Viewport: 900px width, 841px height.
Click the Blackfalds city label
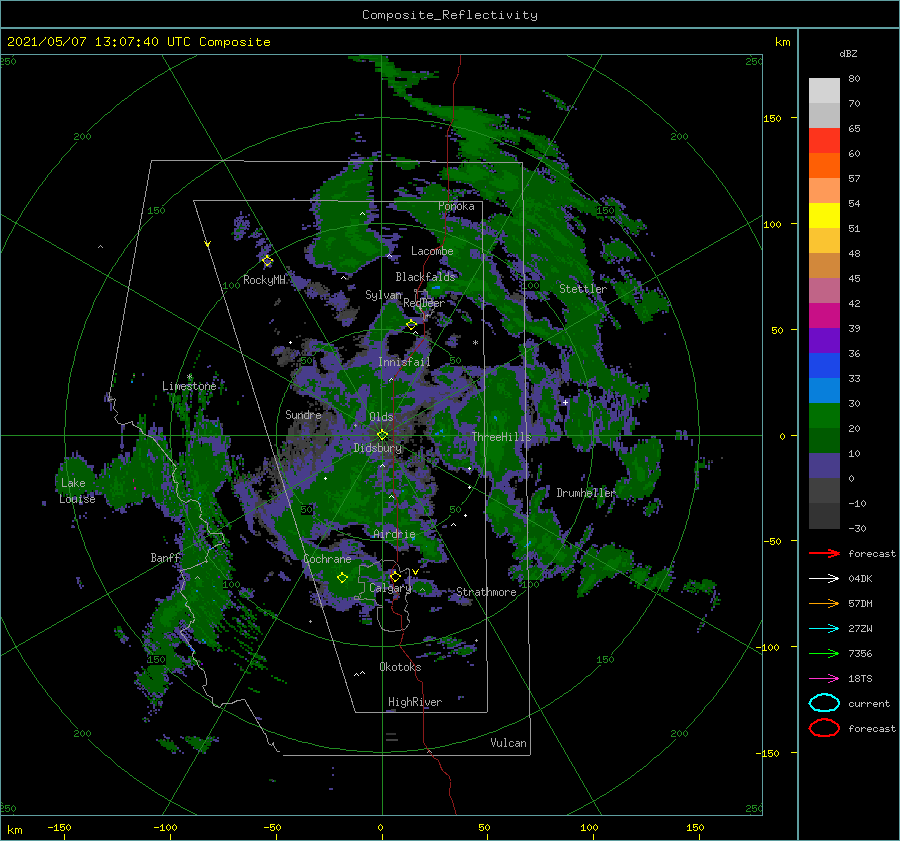[x=425, y=277]
